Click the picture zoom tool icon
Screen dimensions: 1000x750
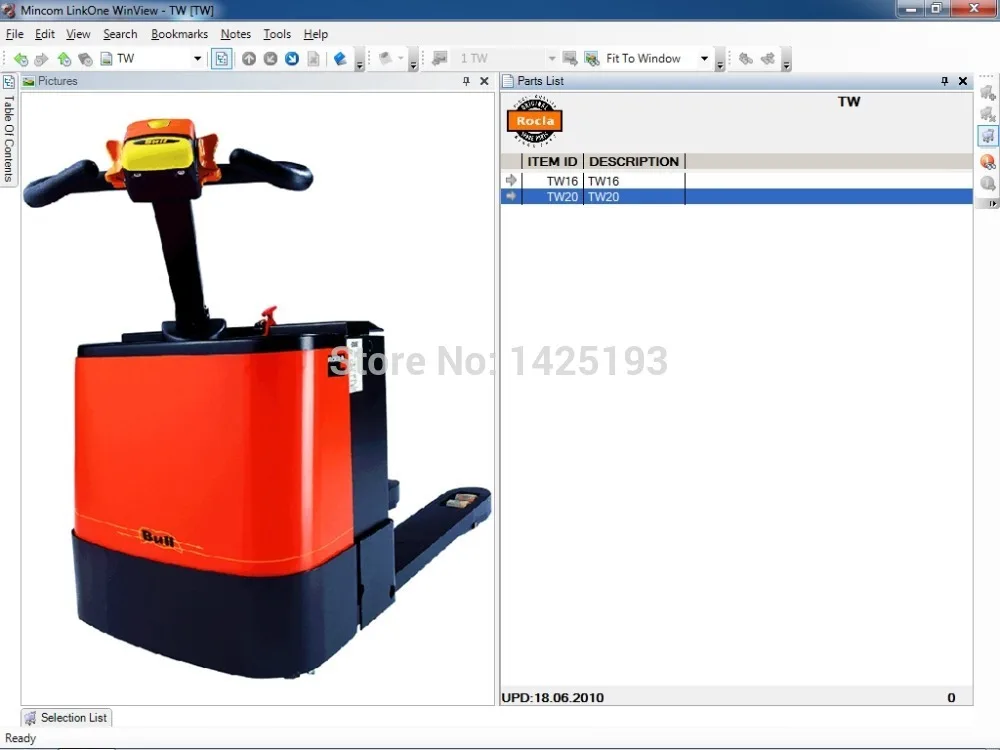click(591, 59)
